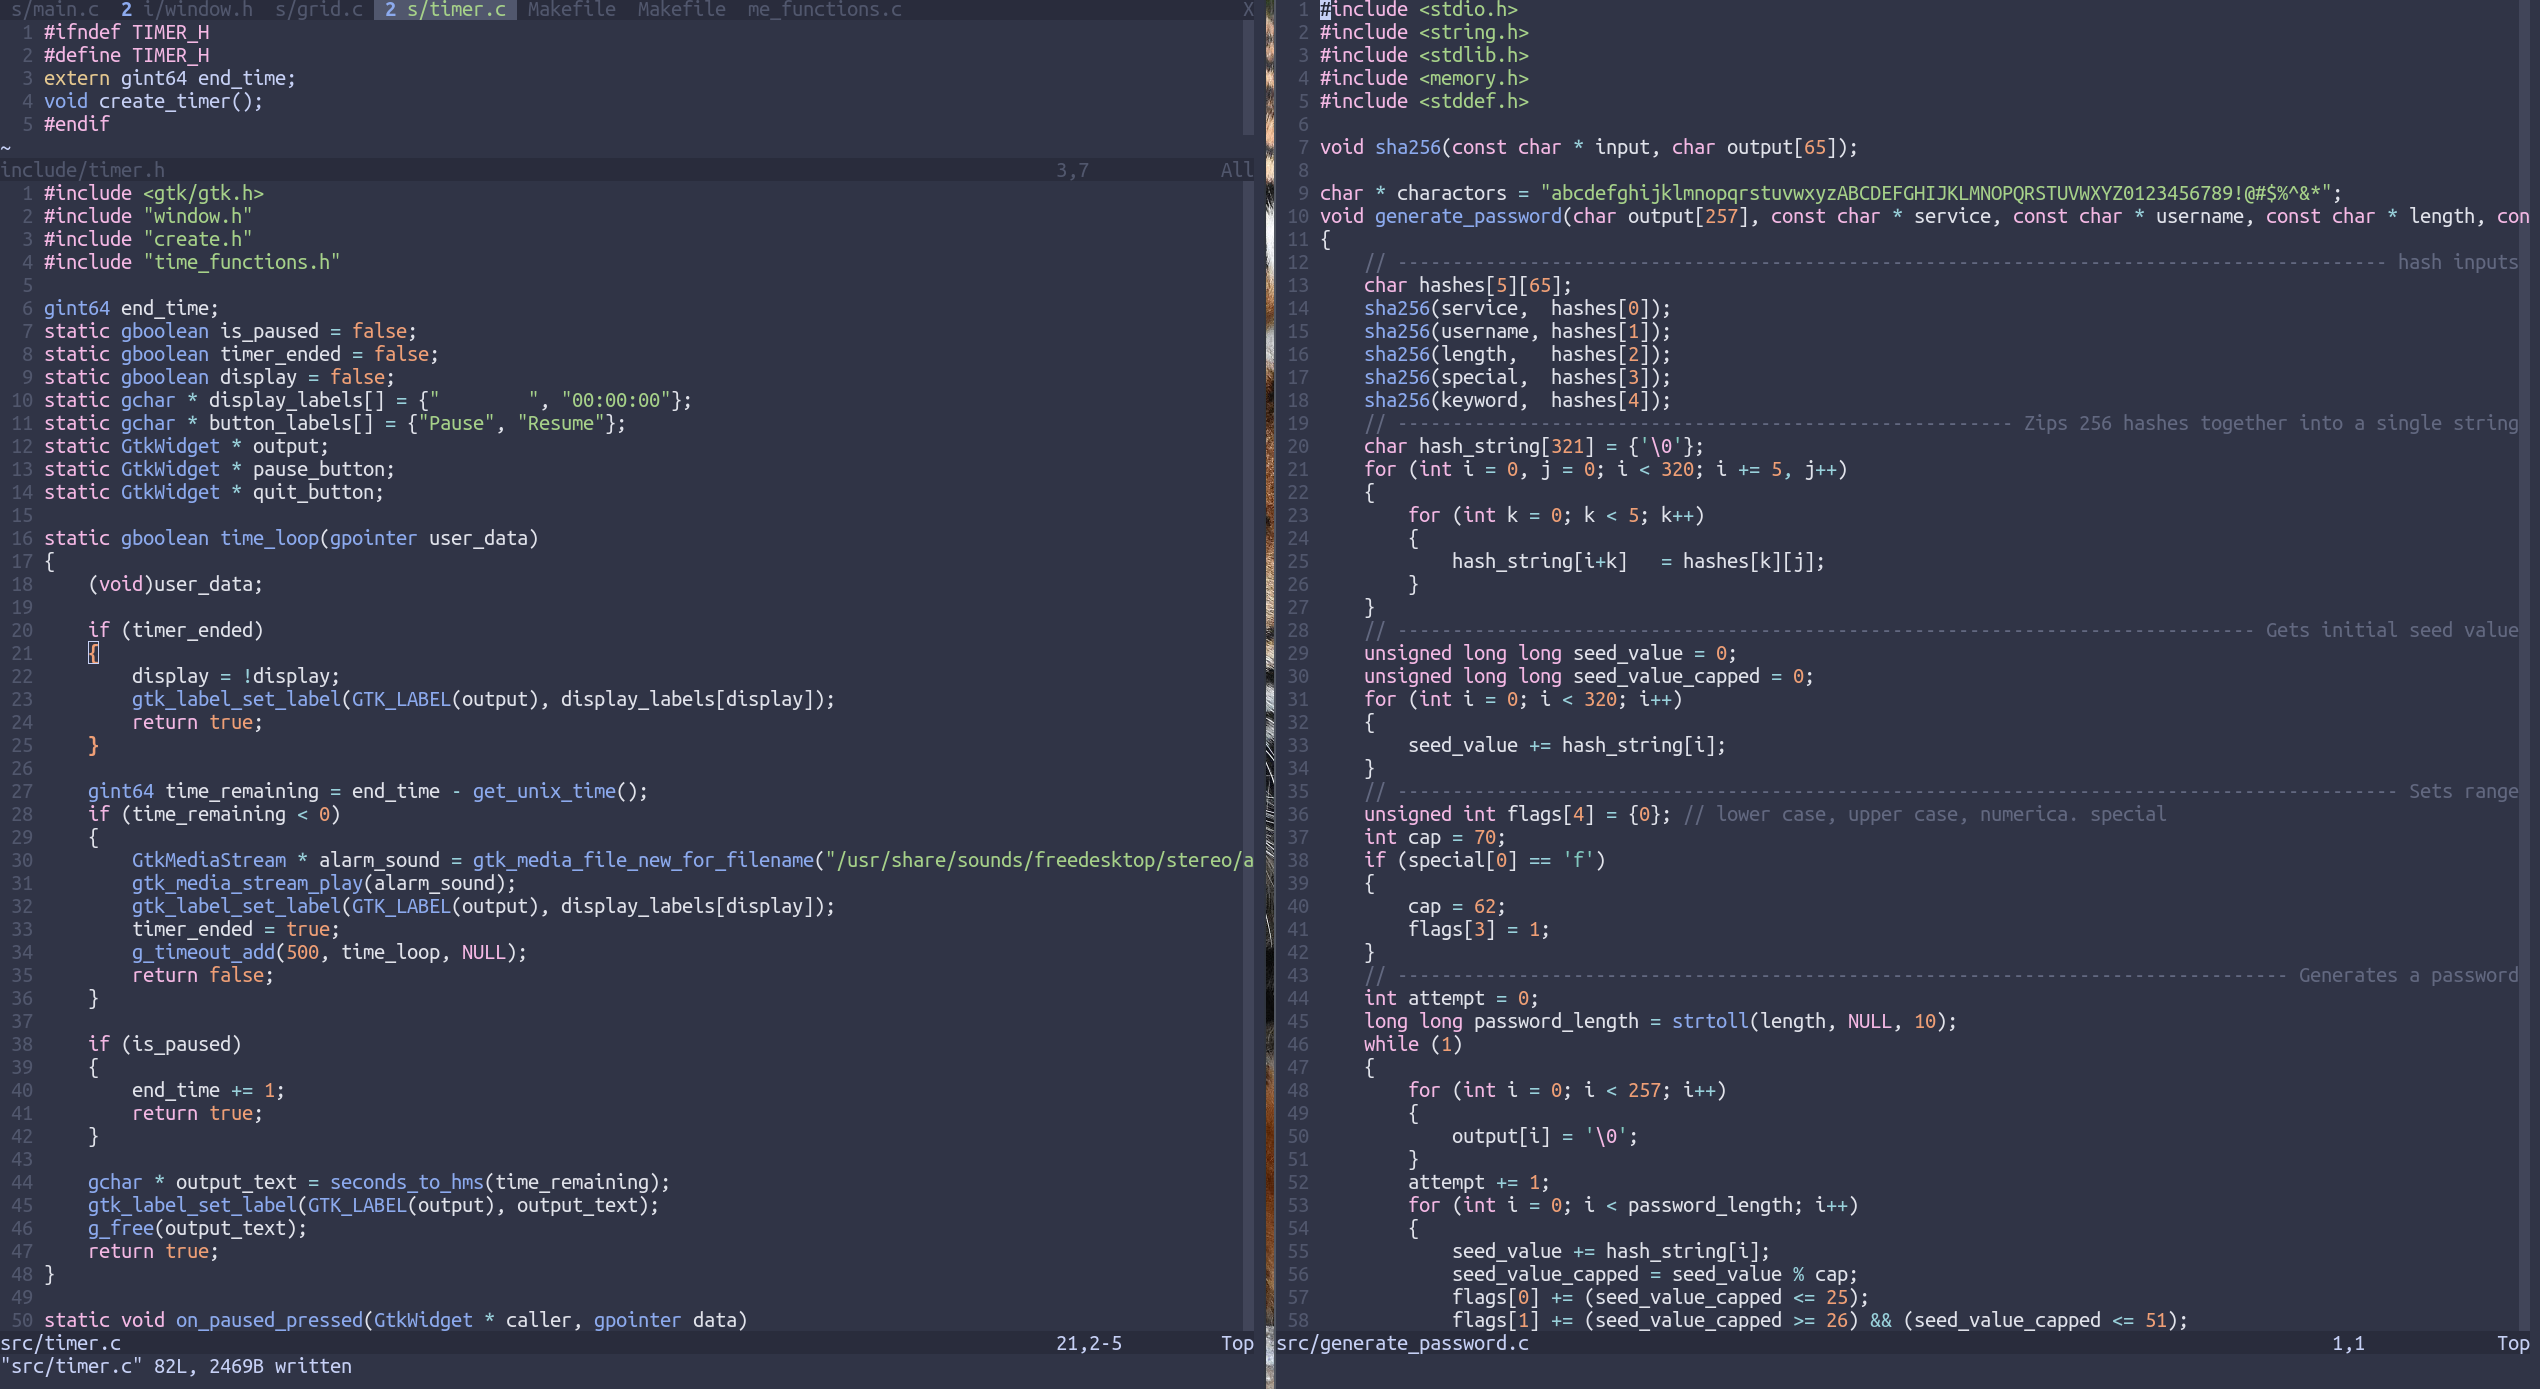Click the cap = 62; assignment

(1456, 906)
